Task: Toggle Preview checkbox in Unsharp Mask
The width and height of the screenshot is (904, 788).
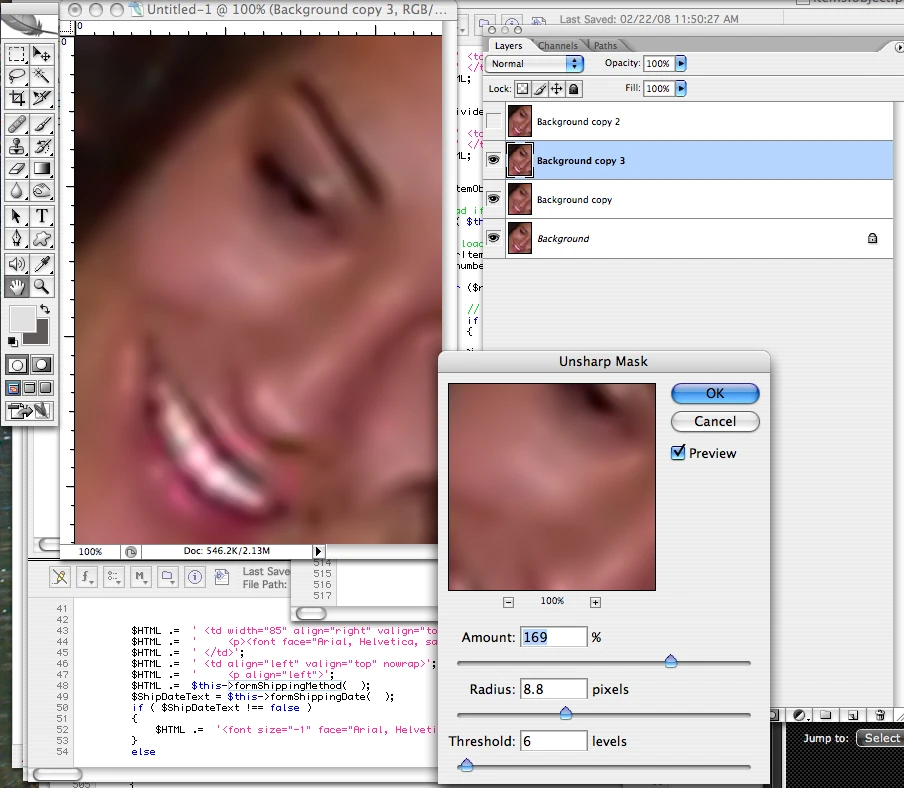Action: click(x=678, y=453)
